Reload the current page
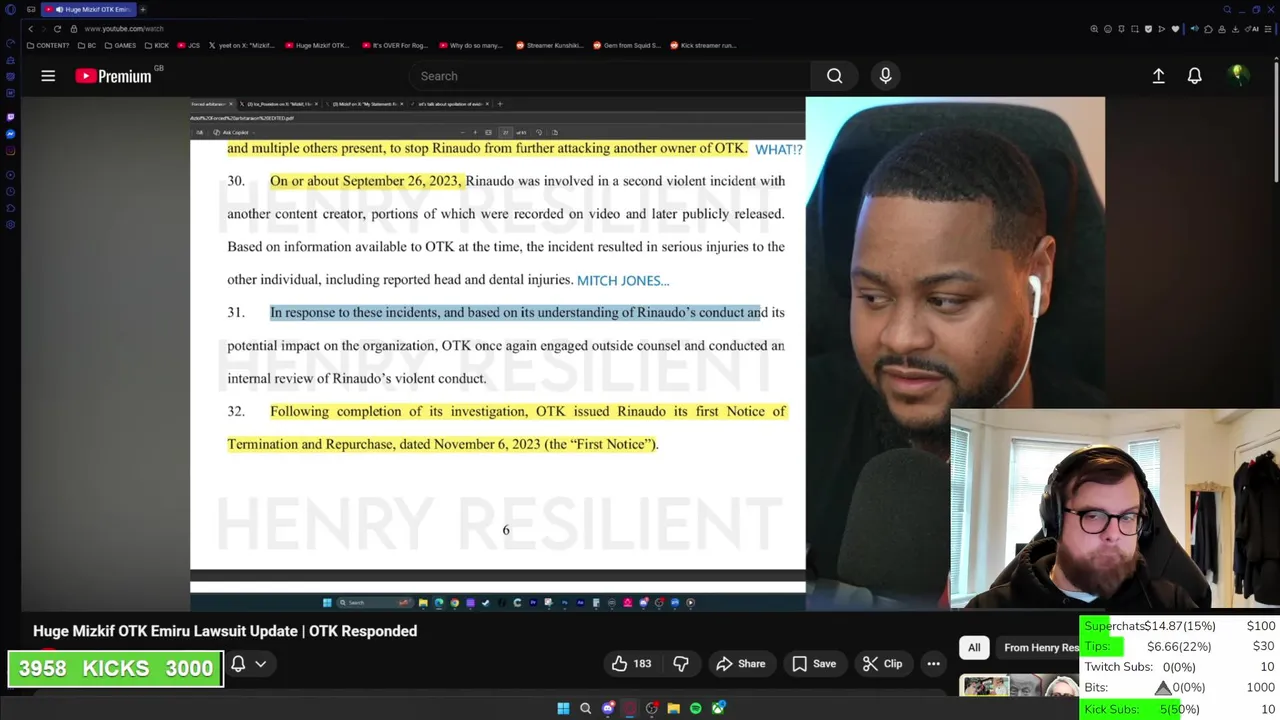This screenshot has width=1280, height=720. coord(57,28)
